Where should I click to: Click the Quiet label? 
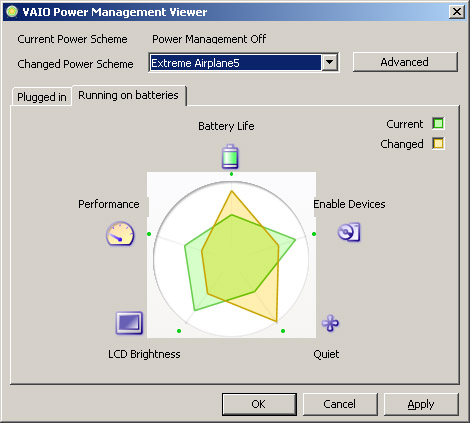point(326,354)
